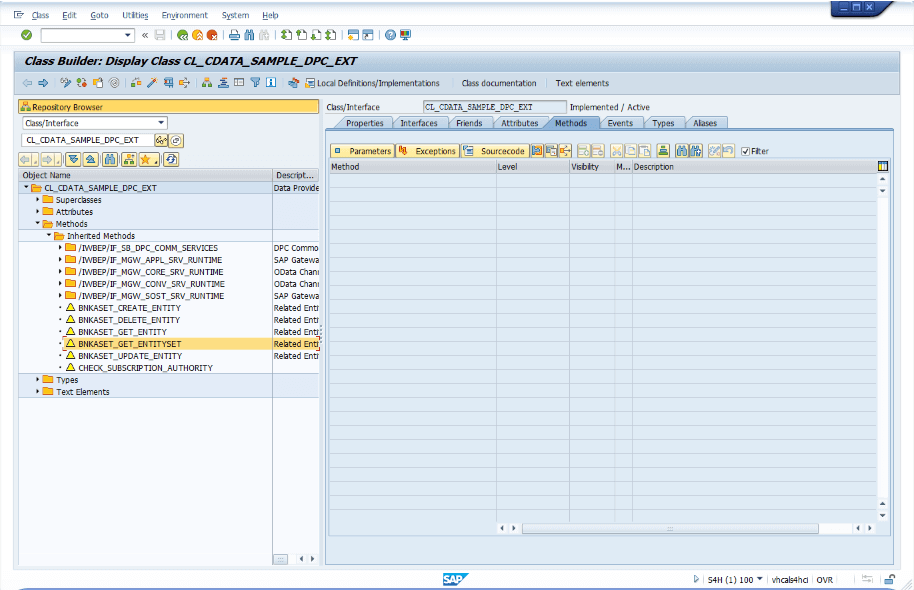Click the scissors Cut icon in the methods toolbar
The height and width of the screenshot is (590, 914).
(616, 151)
